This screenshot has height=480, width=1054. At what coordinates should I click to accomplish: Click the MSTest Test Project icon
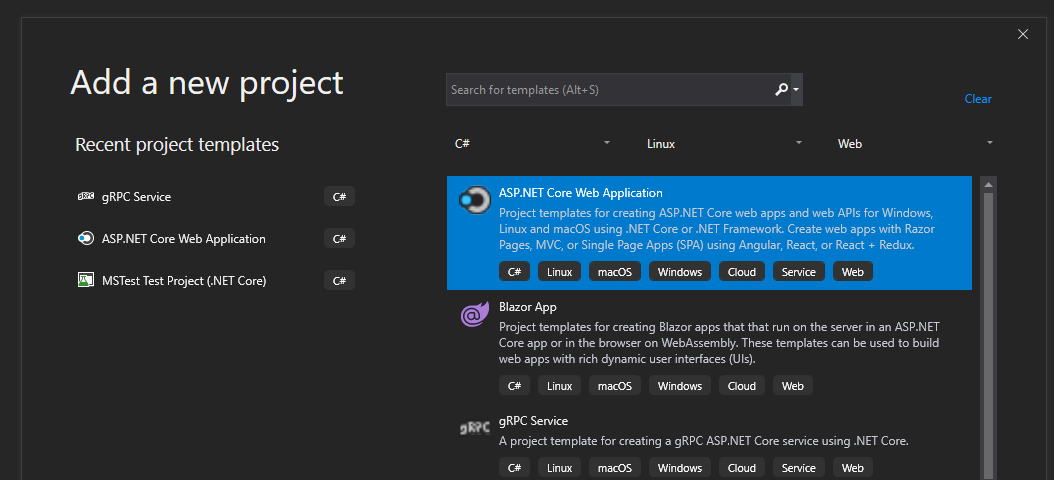pyautogui.click(x=85, y=281)
